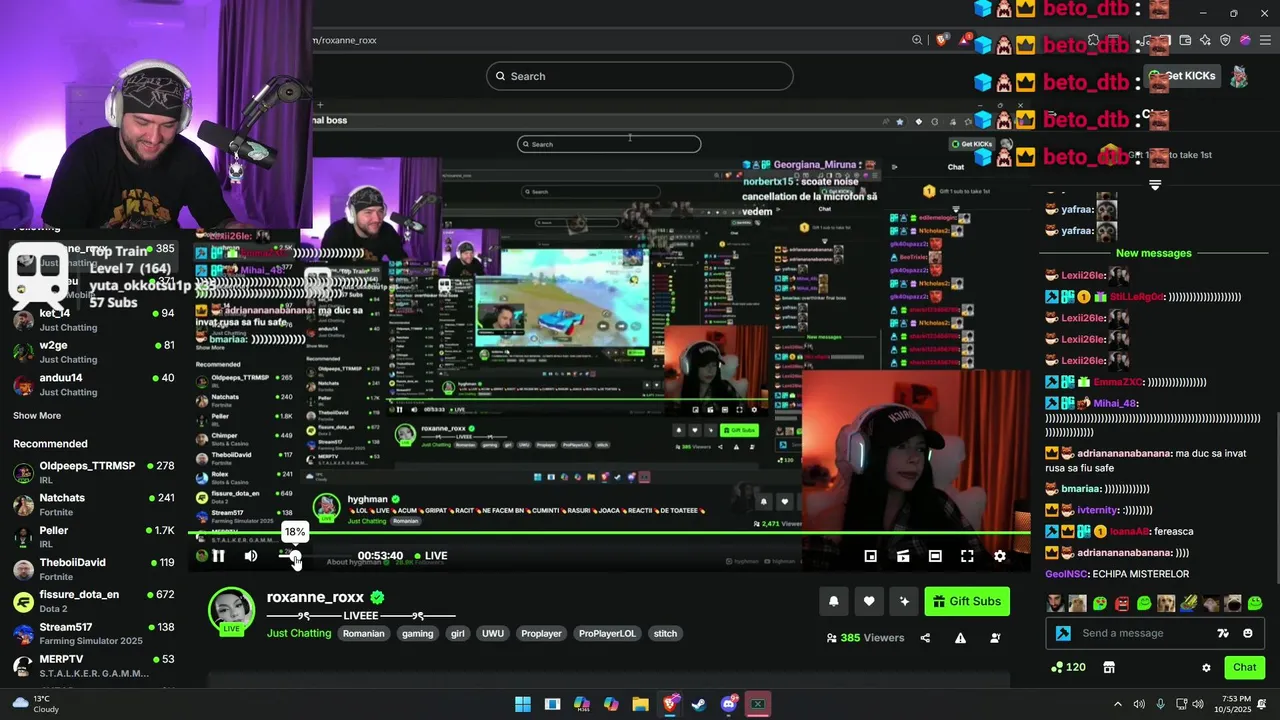This screenshot has height=720, width=1280.
Task: Click the Search box in Kick header
Action: pos(640,76)
